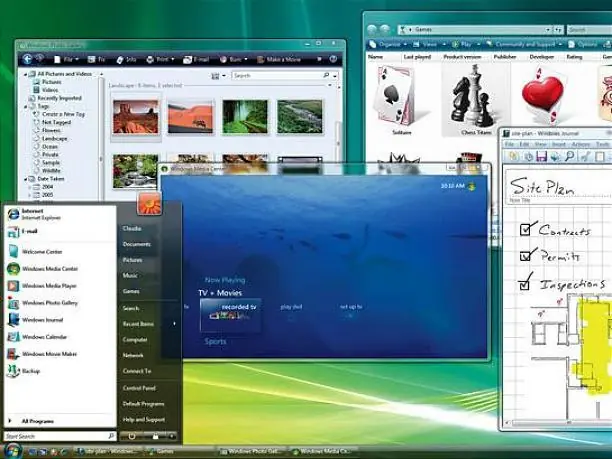Toggle the Inspections checkbox in Journal
Screen dimensions: 612x459
(x=525, y=285)
